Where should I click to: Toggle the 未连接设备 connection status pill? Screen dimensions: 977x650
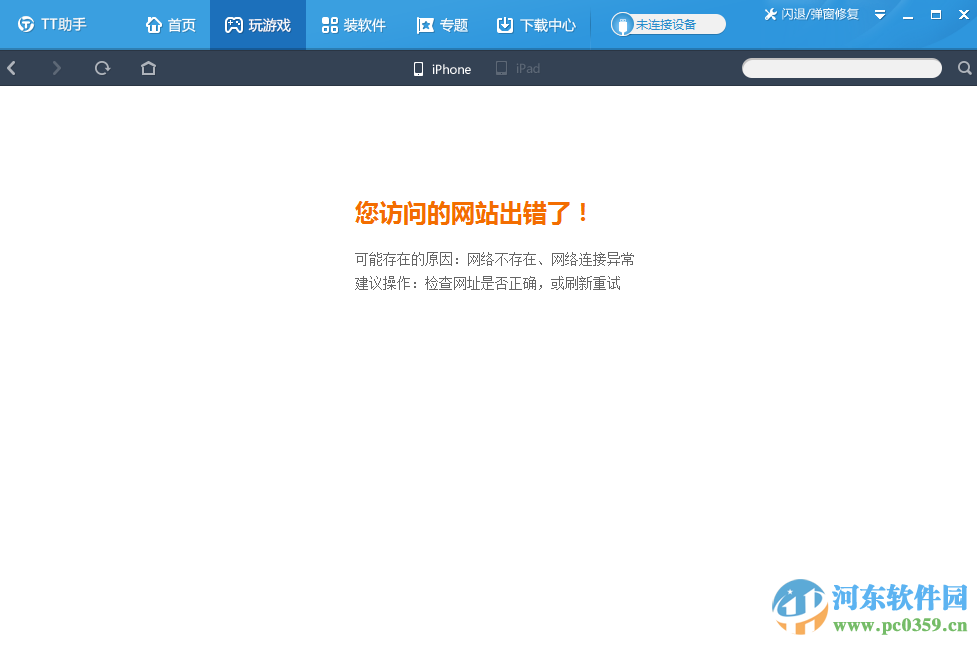[667, 22]
